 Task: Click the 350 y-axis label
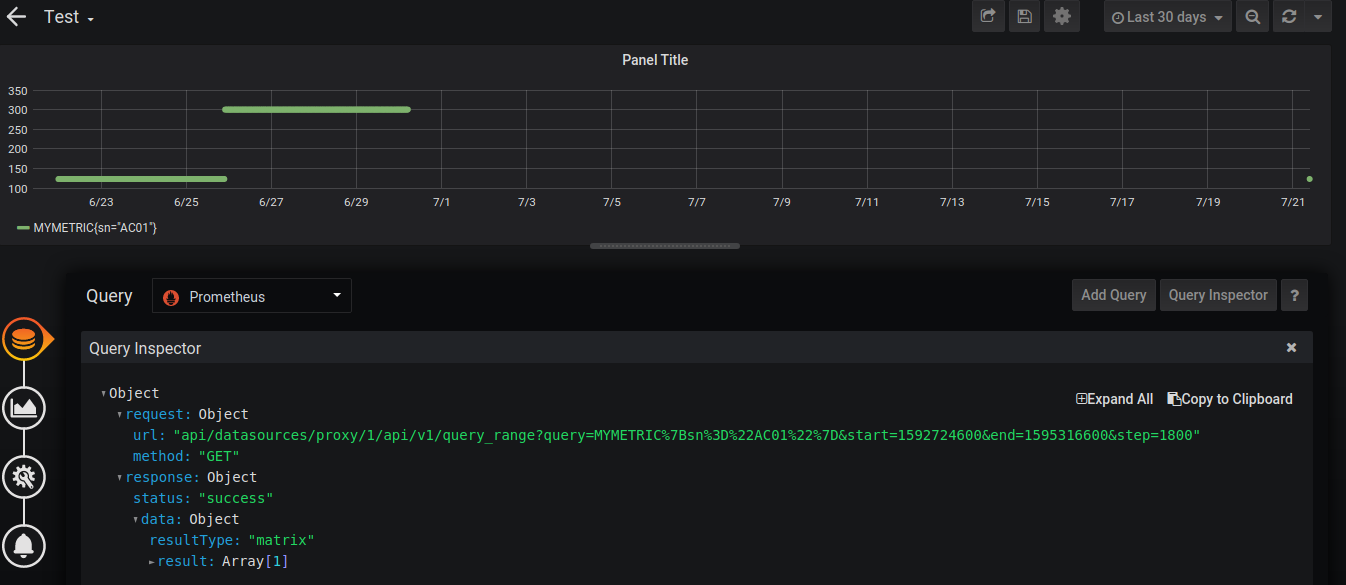click(x=17, y=90)
